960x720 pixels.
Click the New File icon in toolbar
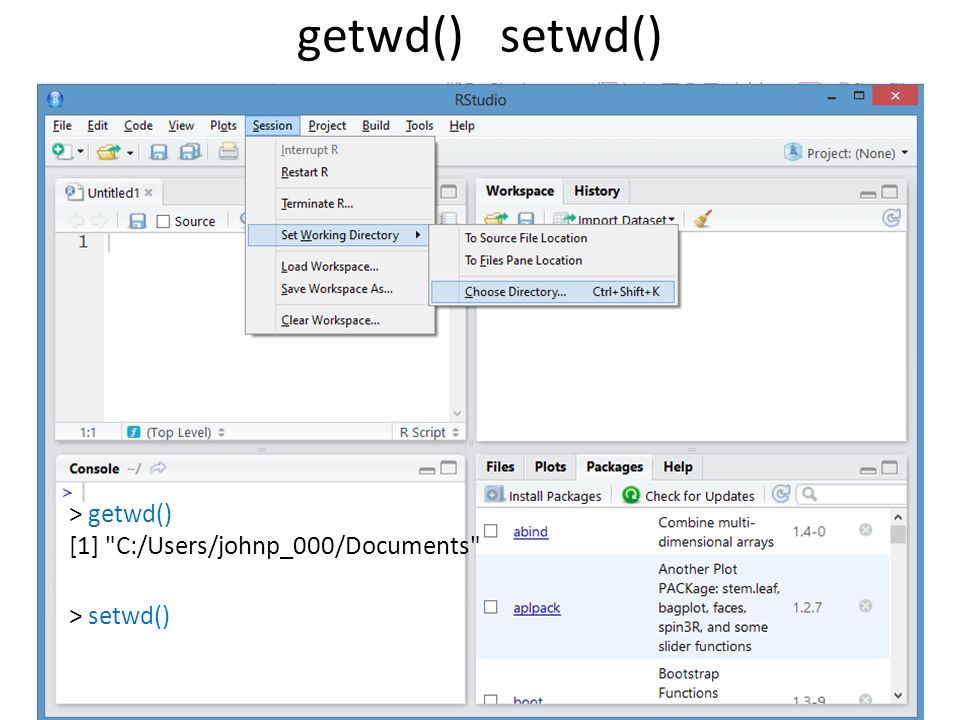(62, 151)
